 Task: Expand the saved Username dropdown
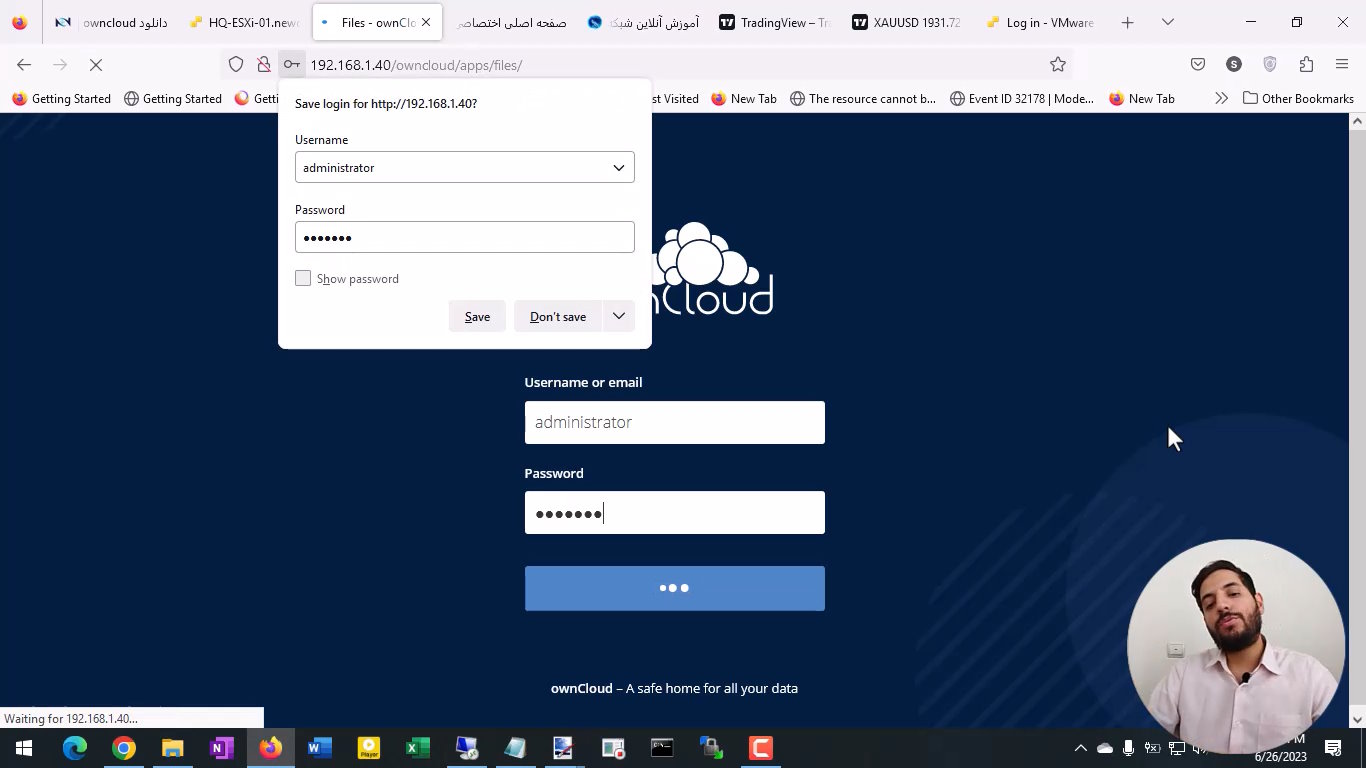[x=619, y=168]
